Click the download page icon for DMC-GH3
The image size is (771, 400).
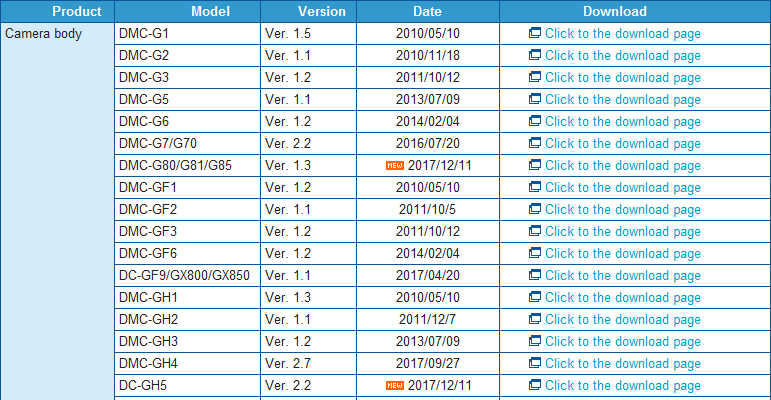click(x=534, y=340)
